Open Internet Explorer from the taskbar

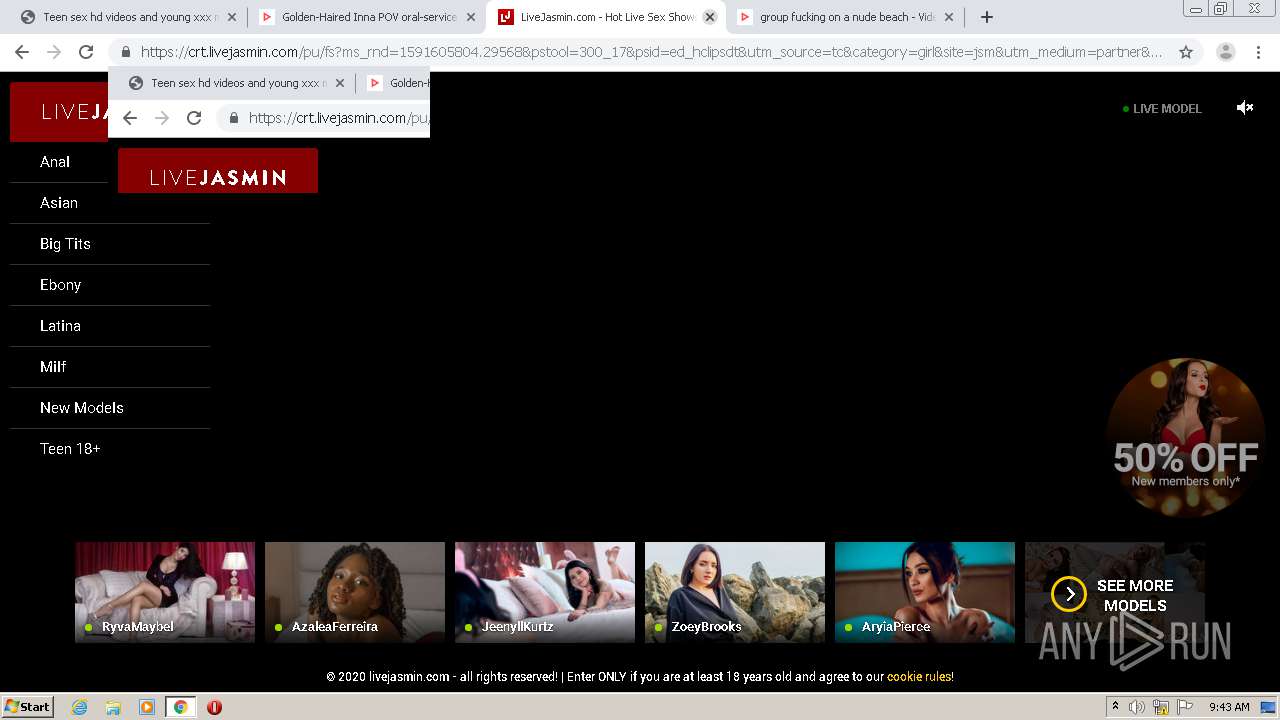point(80,707)
